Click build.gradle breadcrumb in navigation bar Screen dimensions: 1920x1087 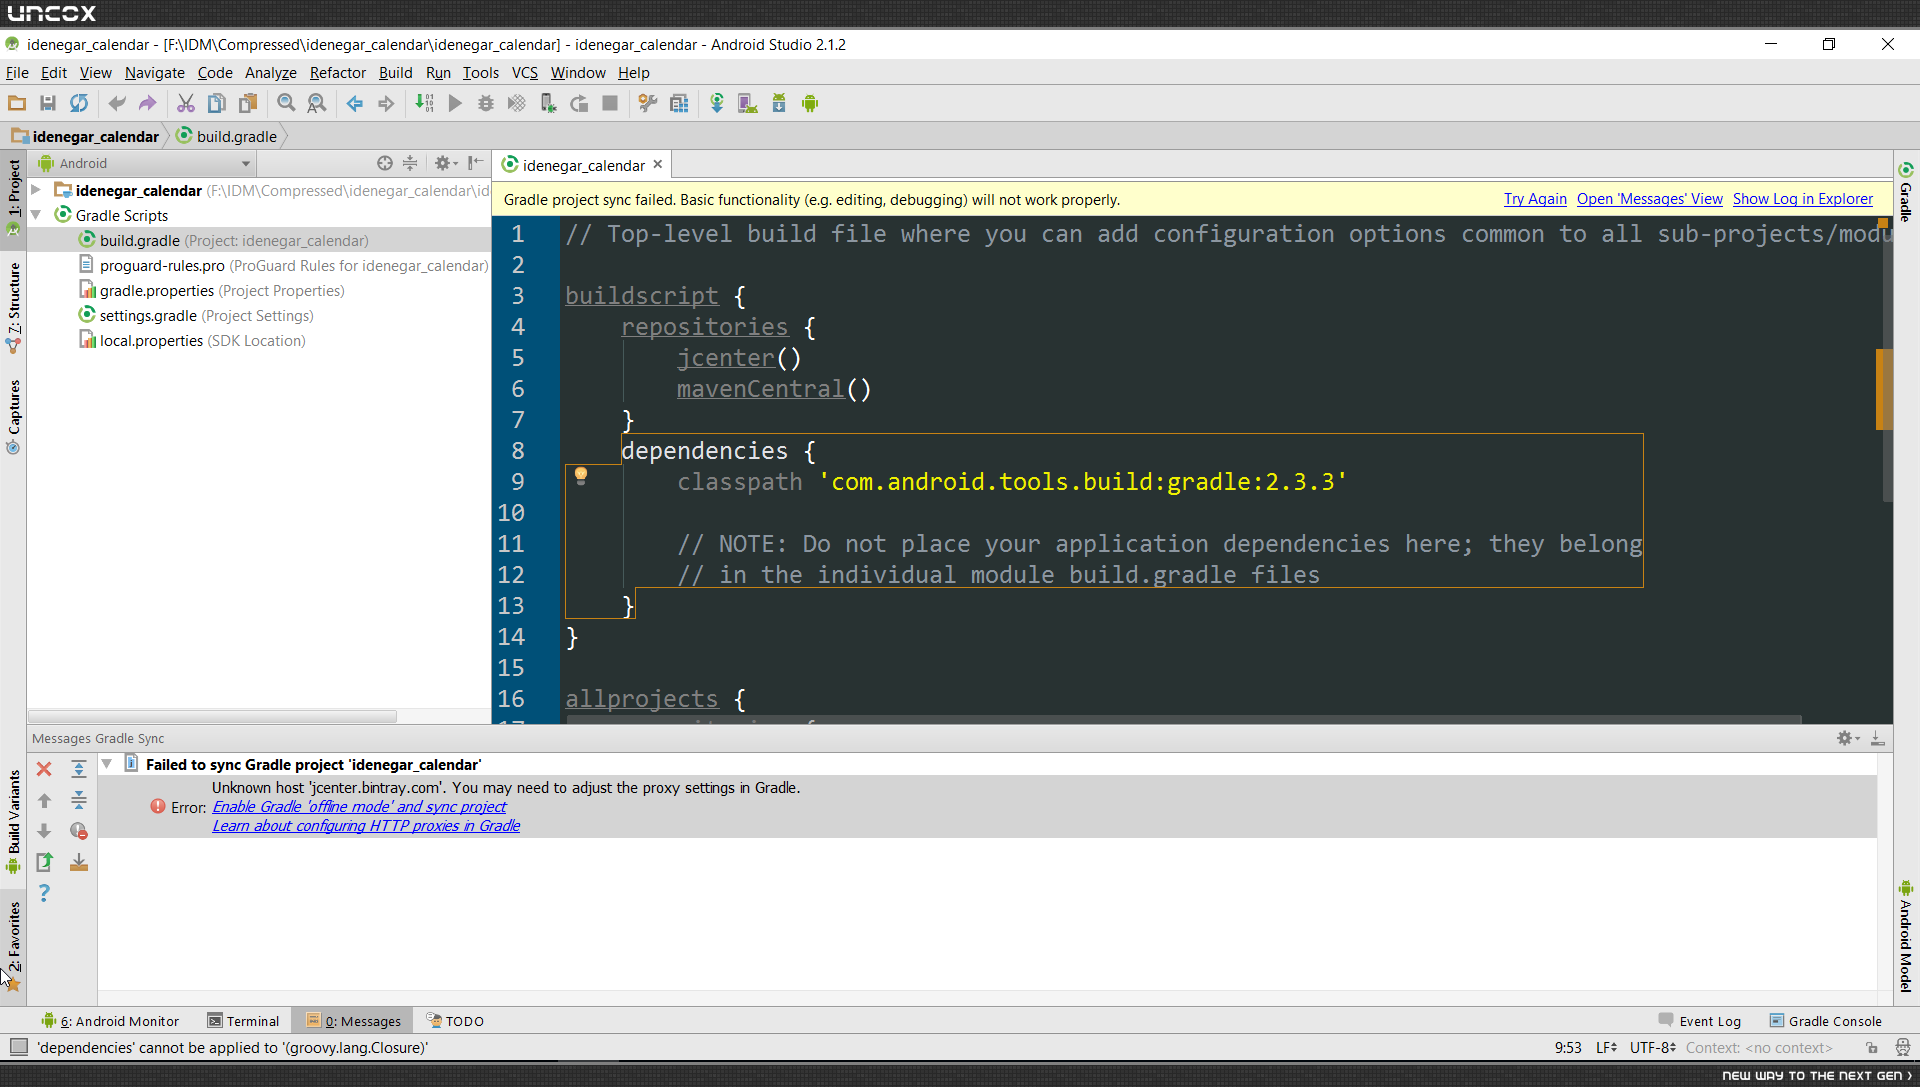pyautogui.click(x=227, y=136)
